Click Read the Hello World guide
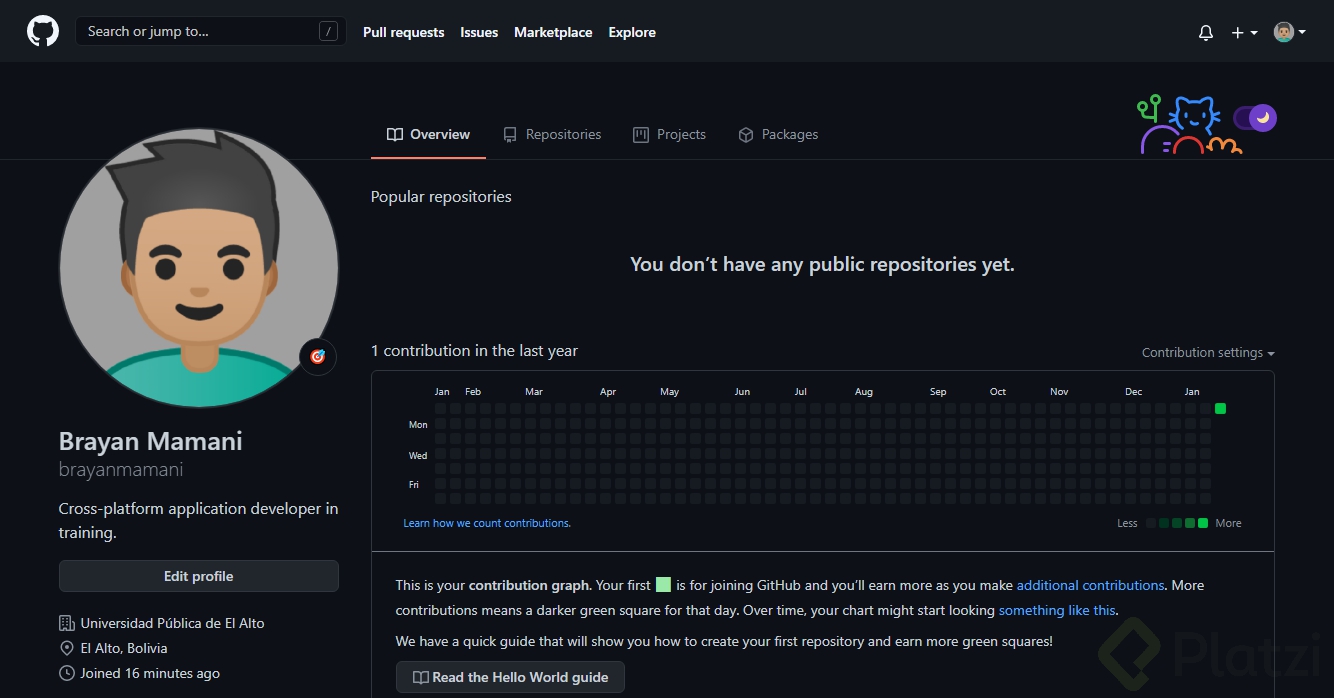Viewport: 1334px width, 698px height. click(x=510, y=677)
